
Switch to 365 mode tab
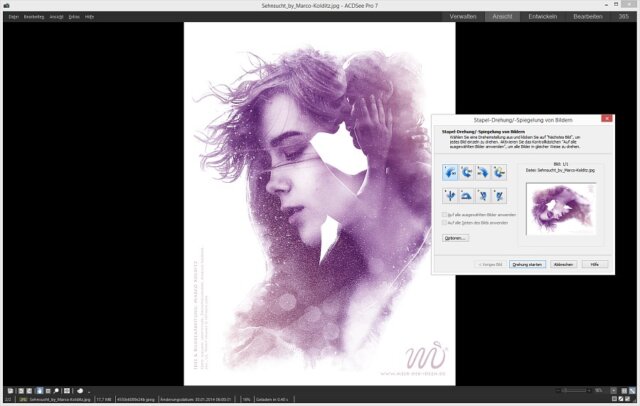pos(623,16)
